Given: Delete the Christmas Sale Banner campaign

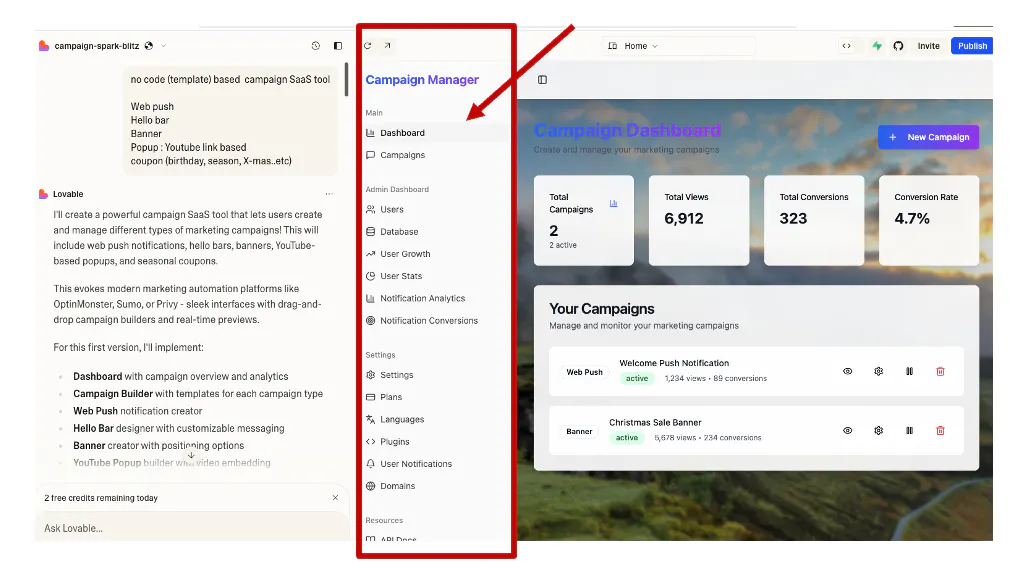Looking at the screenshot, I should 941,430.
